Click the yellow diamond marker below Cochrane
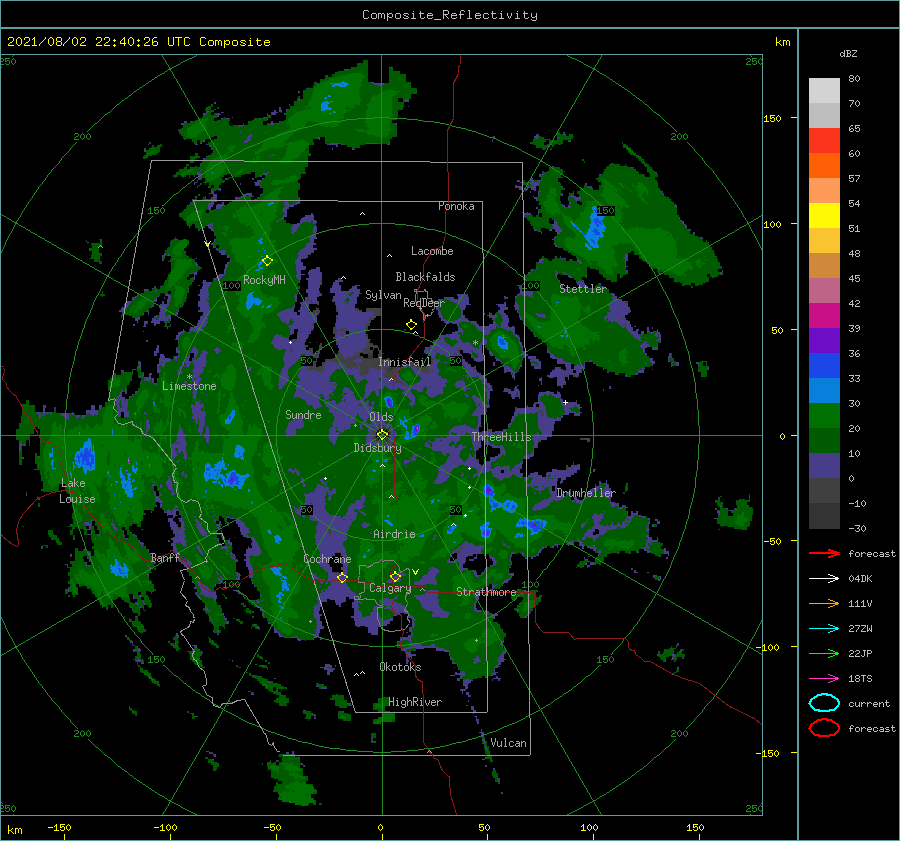900x841 pixels. pos(342,577)
